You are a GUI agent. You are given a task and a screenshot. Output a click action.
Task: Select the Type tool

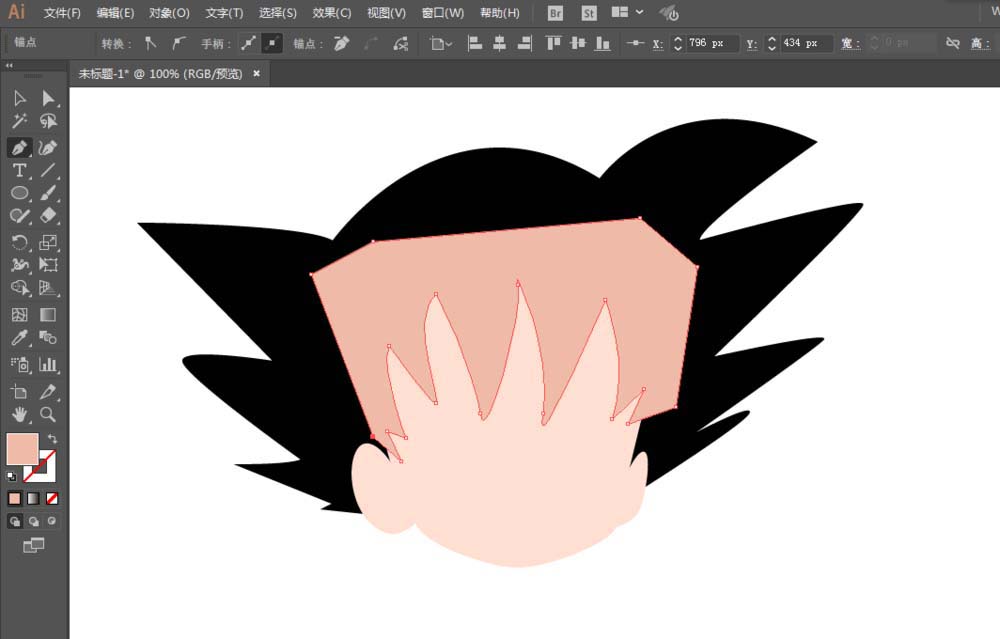click(19, 170)
